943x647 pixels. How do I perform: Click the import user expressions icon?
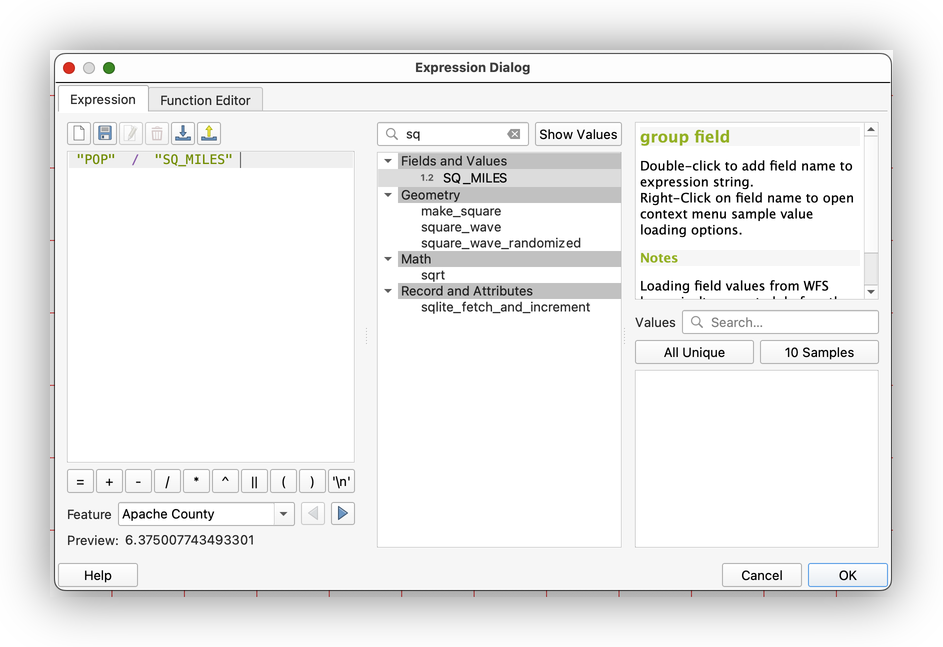tap(183, 133)
